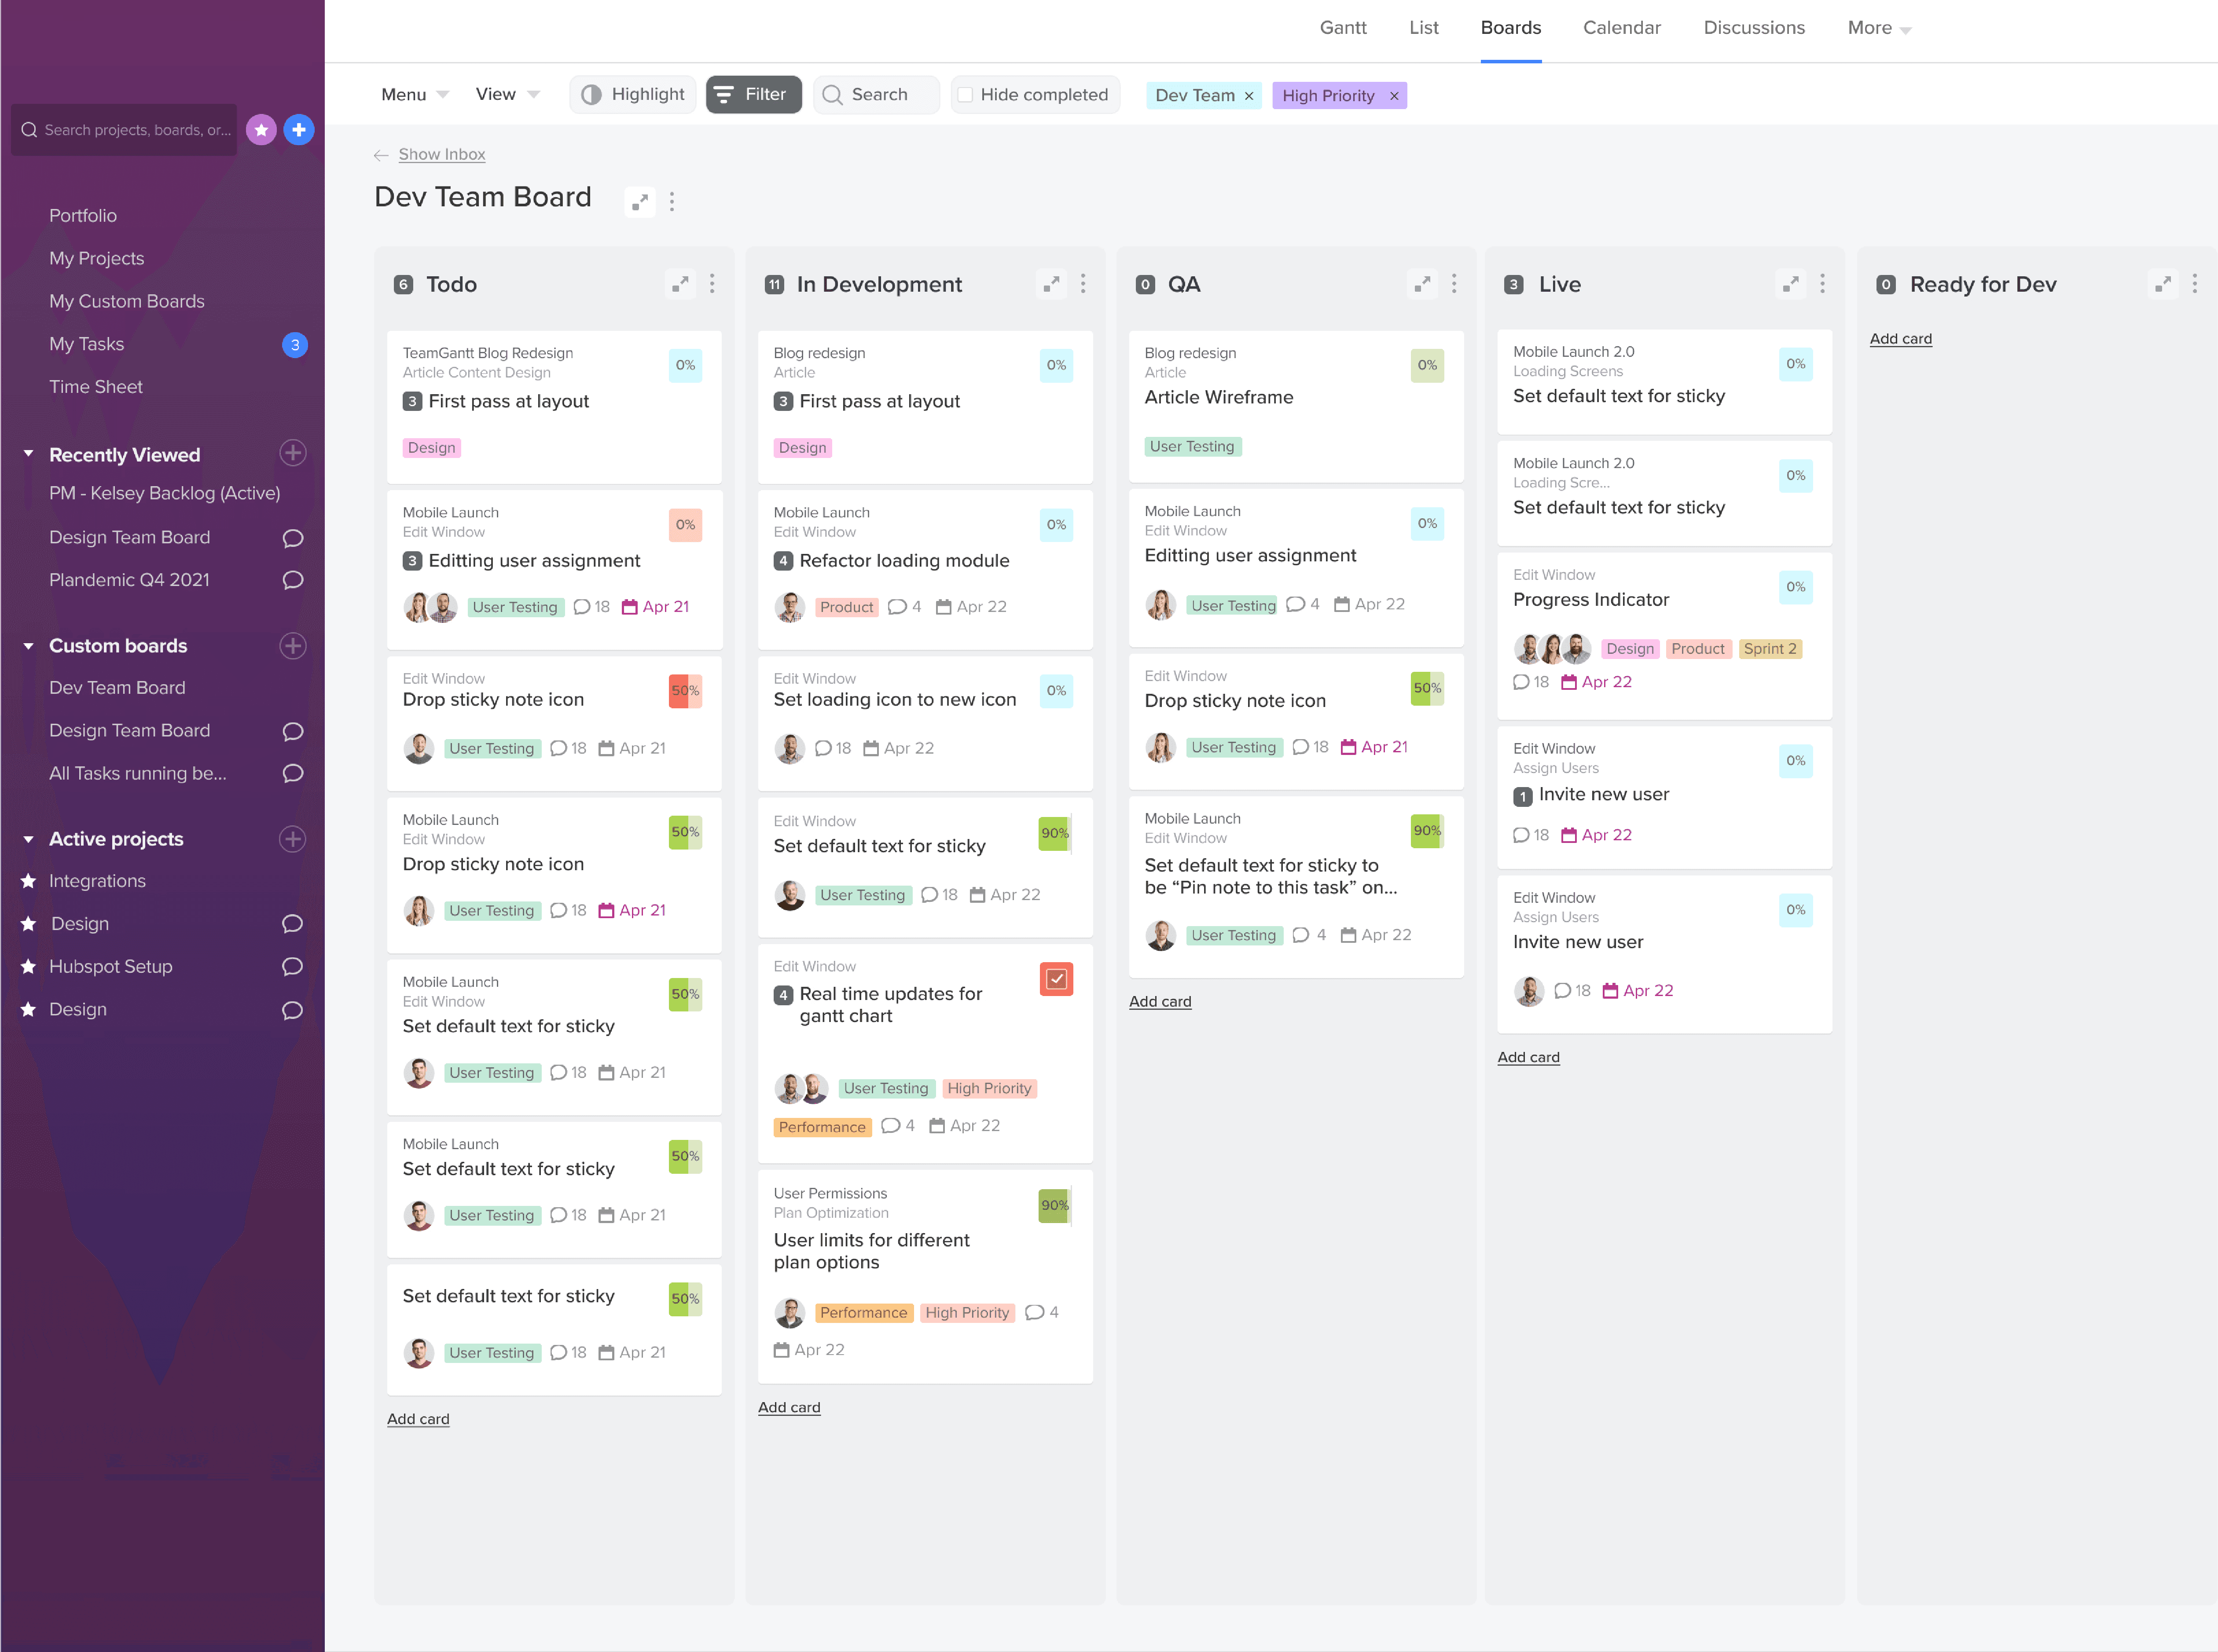
Task: Click expand icon beside Dev Team Board title
Action: pyautogui.click(x=640, y=201)
